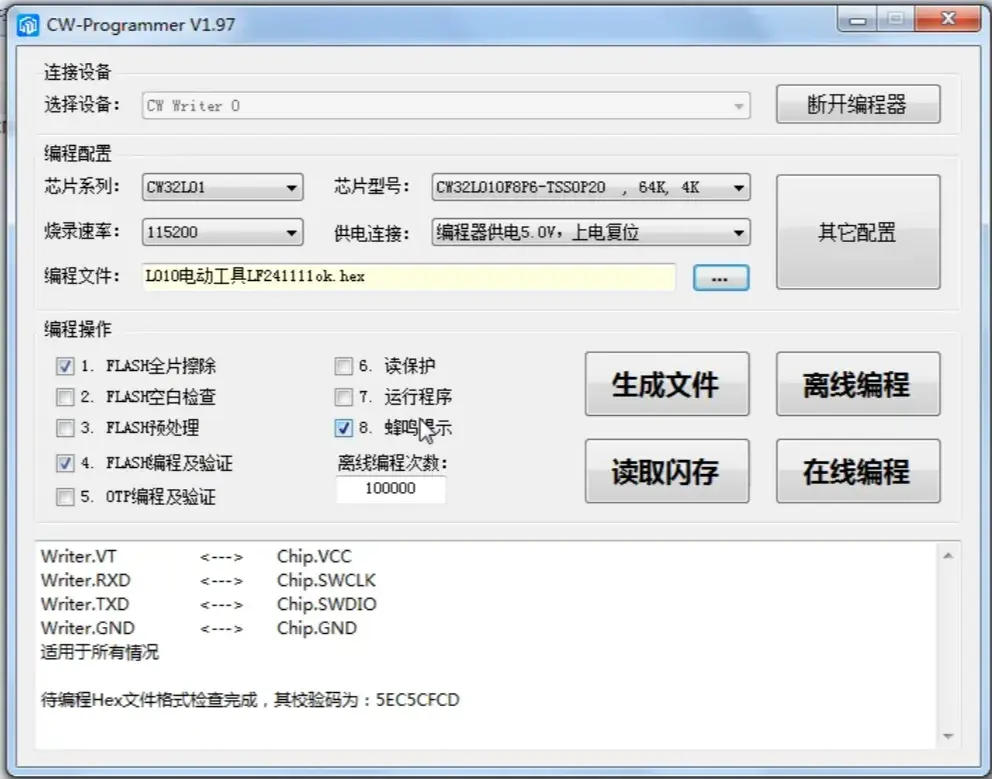Uncheck the 蜂鸣提示 checkbox

(343, 428)
